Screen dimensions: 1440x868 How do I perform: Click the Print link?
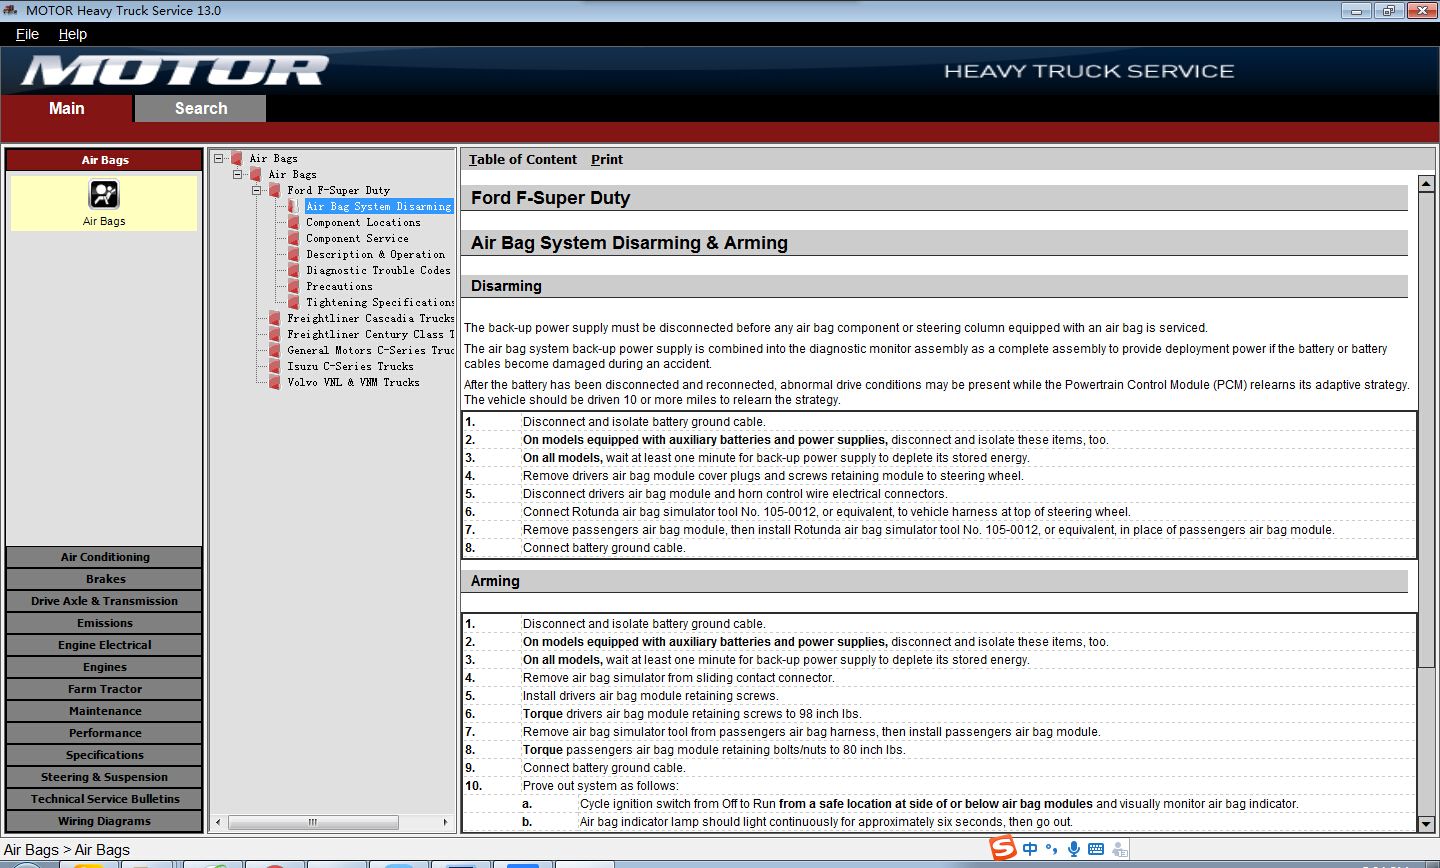pos(607,159)
